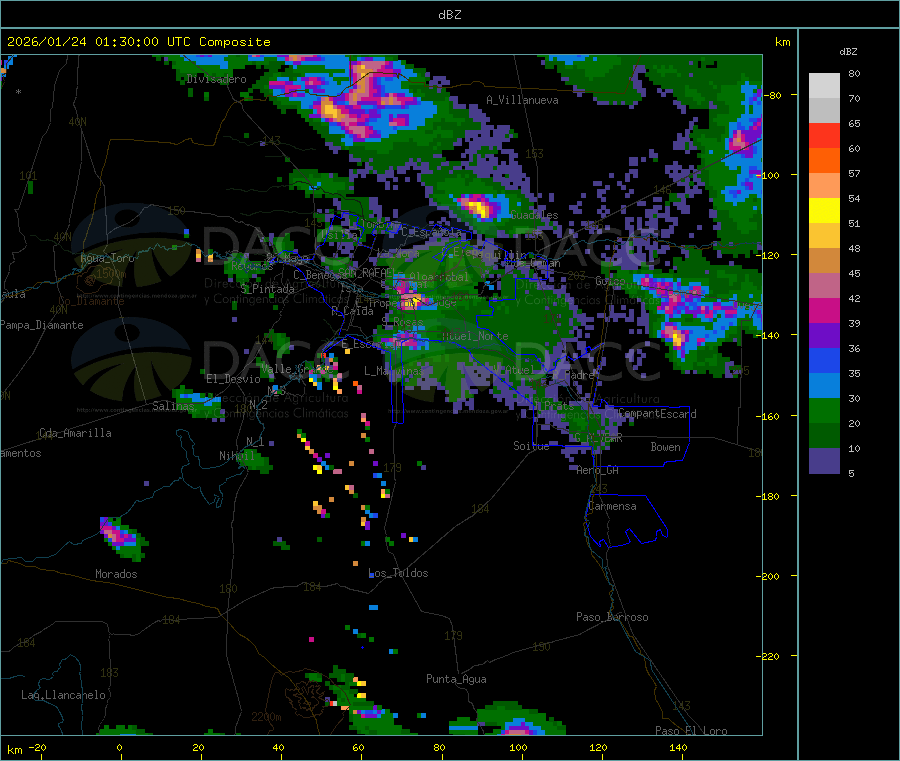Click the orange 57-60 dBZ legend swatch

coord(824,161)
